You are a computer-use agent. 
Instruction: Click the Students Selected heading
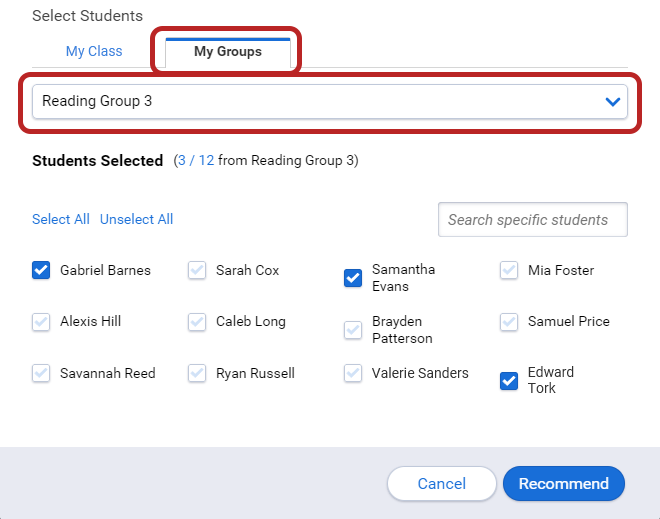coord(98,160)
